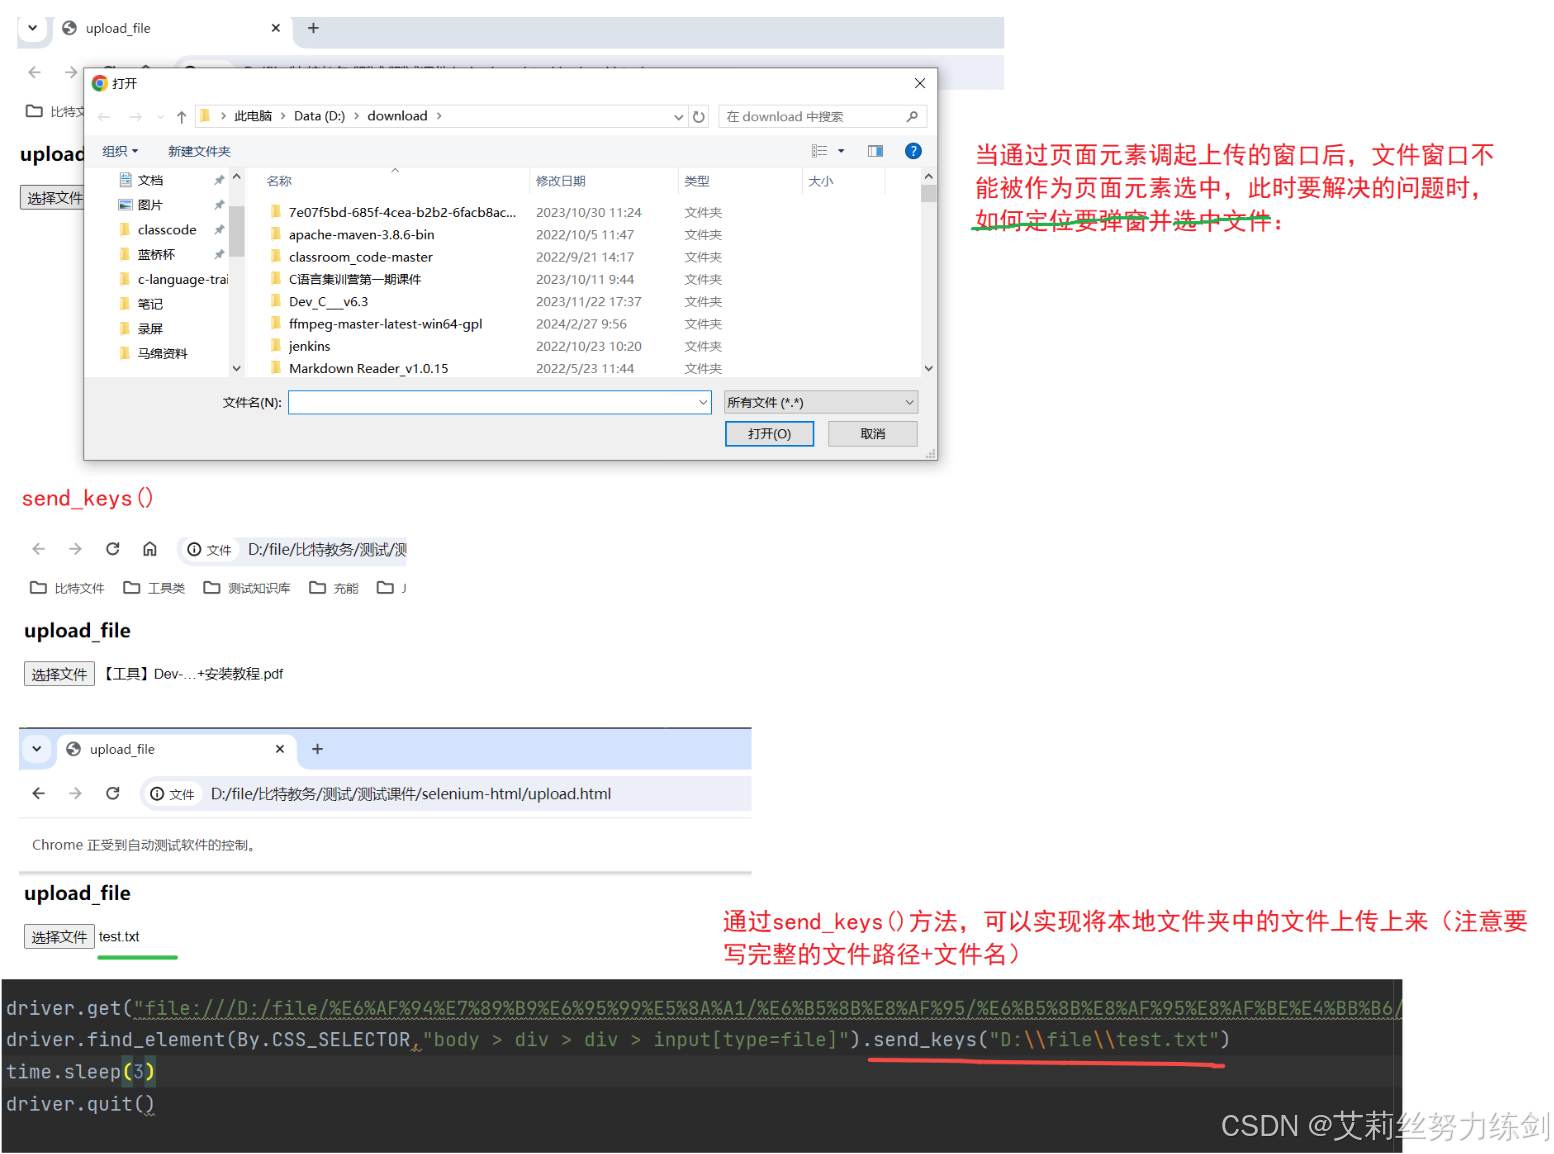Select the 蓝桥杯 folder in the navigation tree

pos(156,255)
